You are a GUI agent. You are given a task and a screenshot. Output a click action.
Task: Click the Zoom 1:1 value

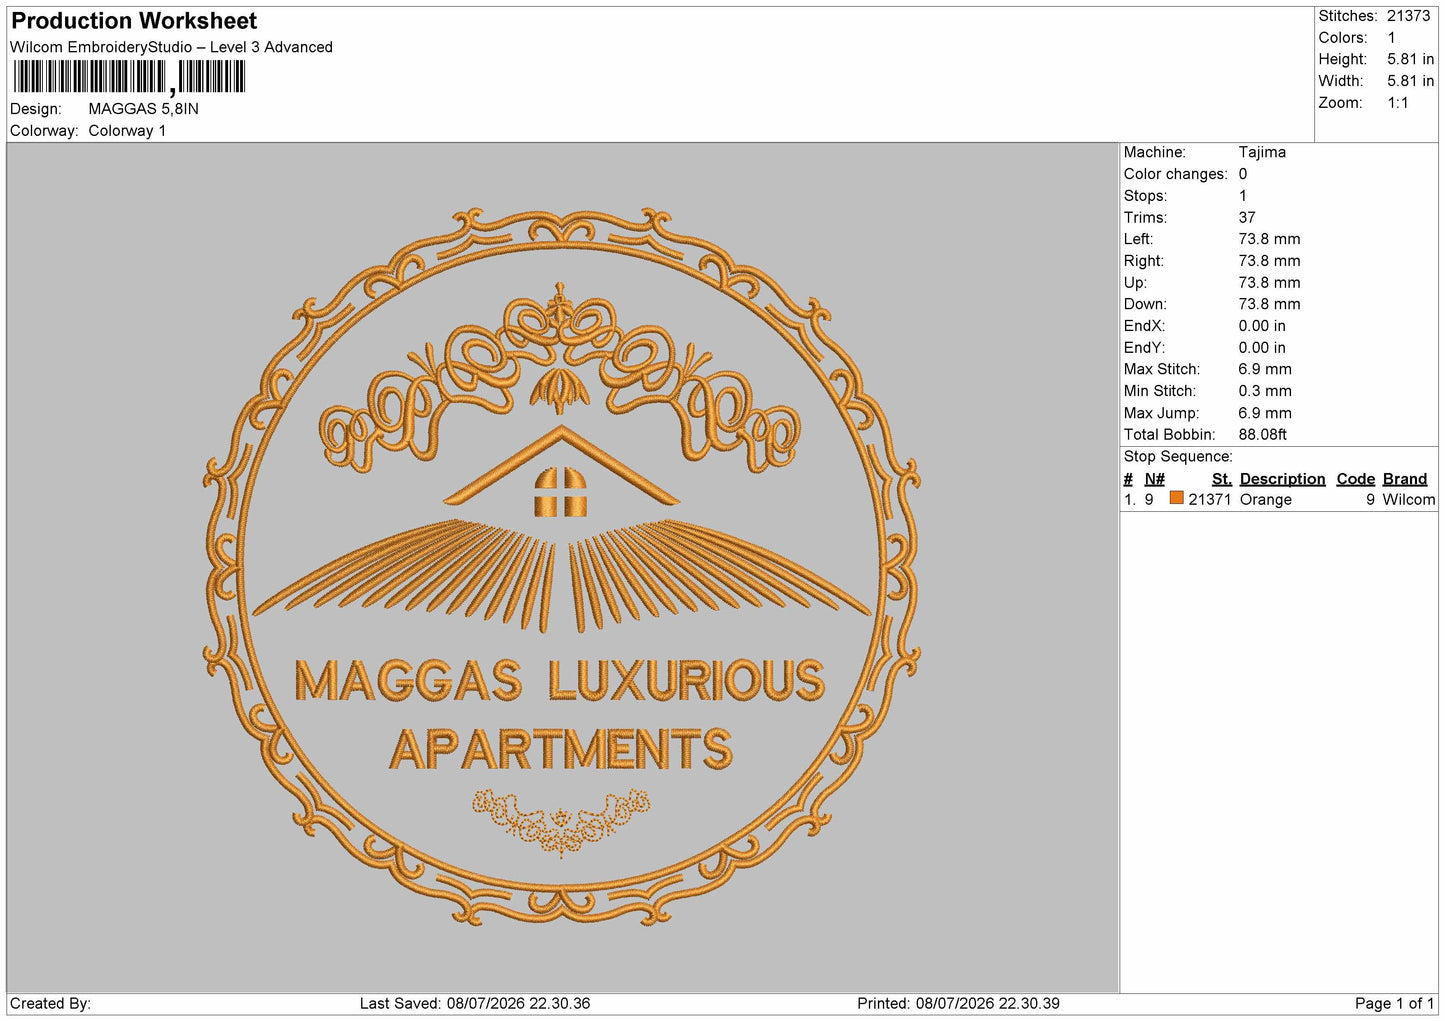pos(1397,103)
